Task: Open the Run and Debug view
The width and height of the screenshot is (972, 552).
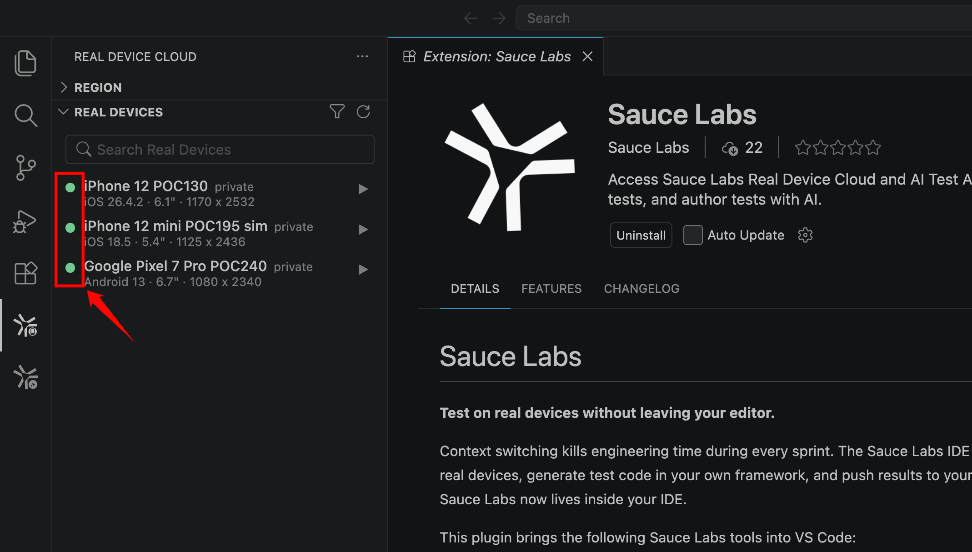Action: click(25, 221)
